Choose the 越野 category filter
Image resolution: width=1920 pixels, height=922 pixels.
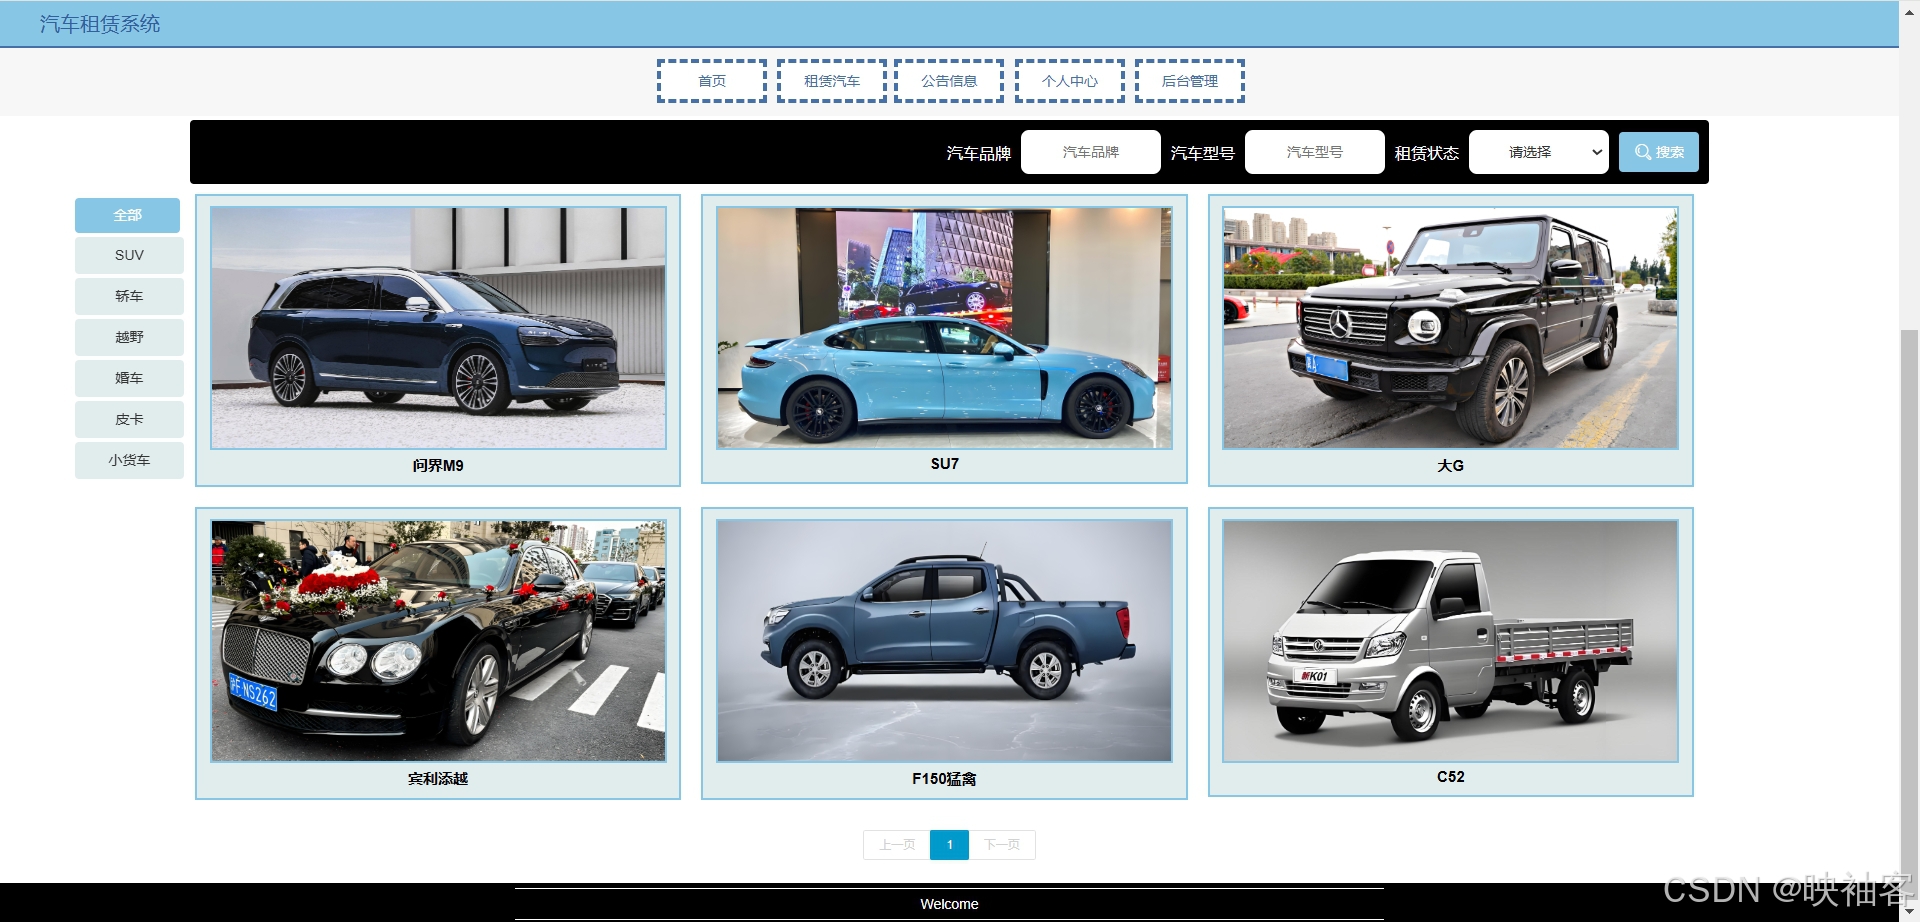click(x=129, y=337)
